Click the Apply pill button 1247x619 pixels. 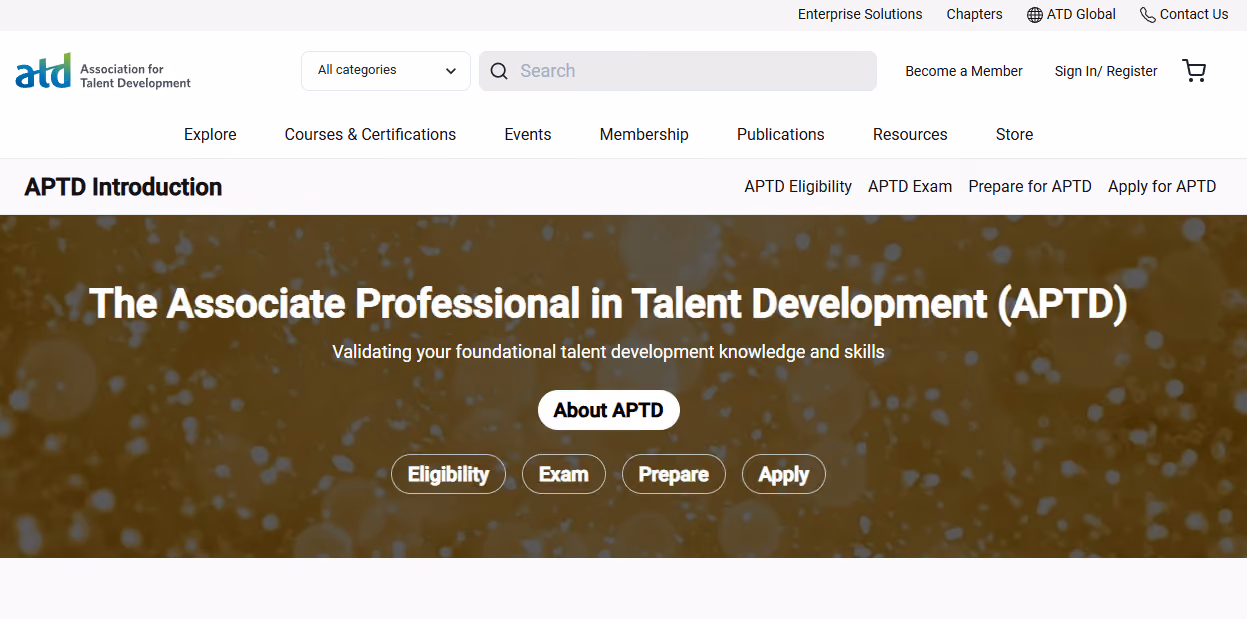(784, 474)
